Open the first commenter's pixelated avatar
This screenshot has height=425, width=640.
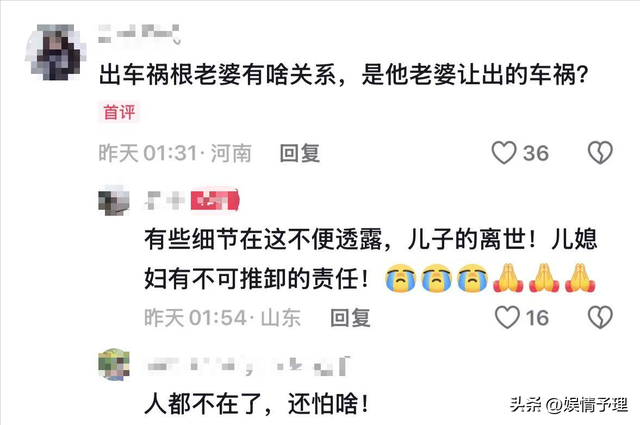click(x=56, y=52)
